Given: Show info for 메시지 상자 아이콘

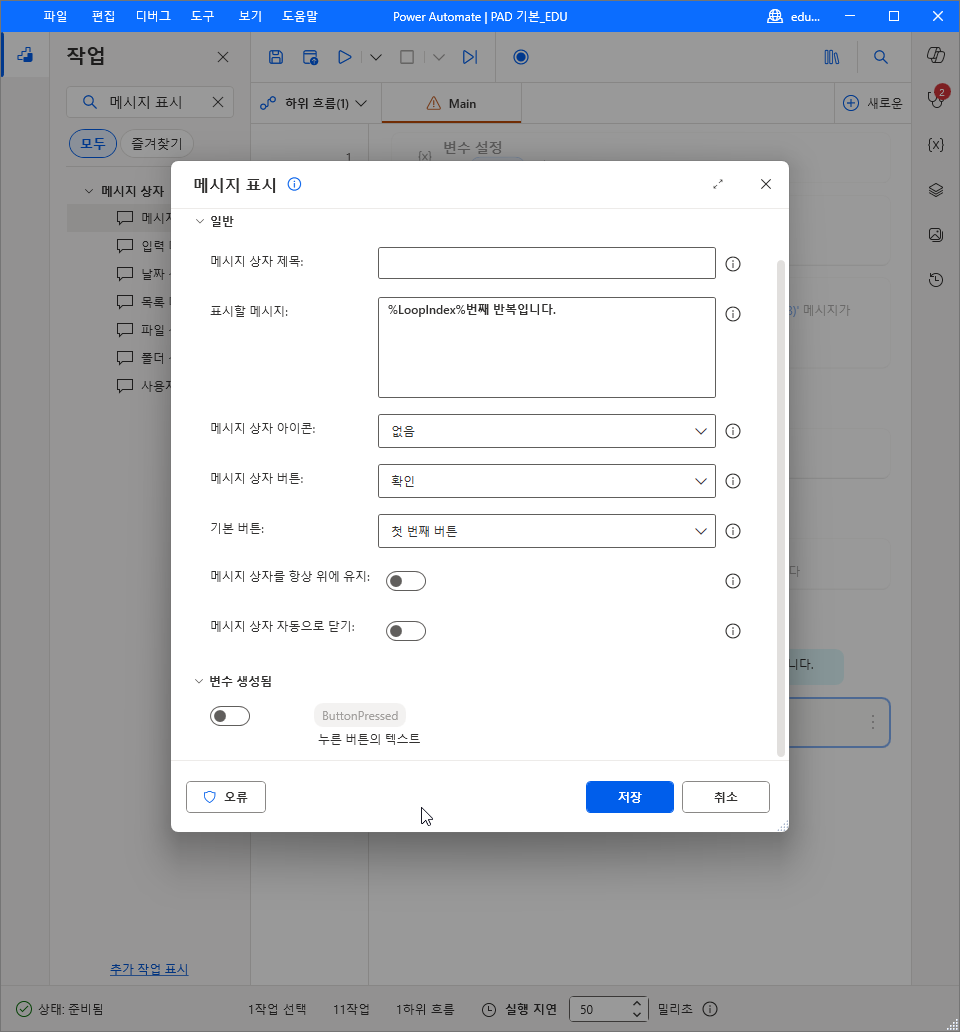Looking at the screenshot, I should click(x=733, y=431).
